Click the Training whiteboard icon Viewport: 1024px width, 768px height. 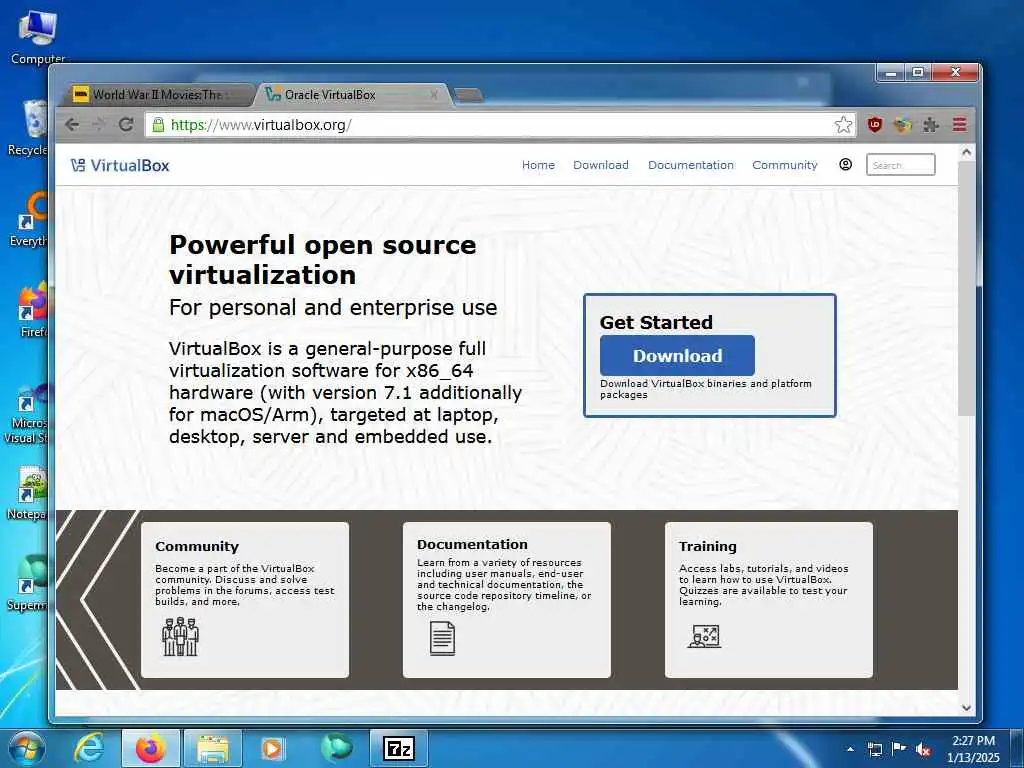coord(704,636)
